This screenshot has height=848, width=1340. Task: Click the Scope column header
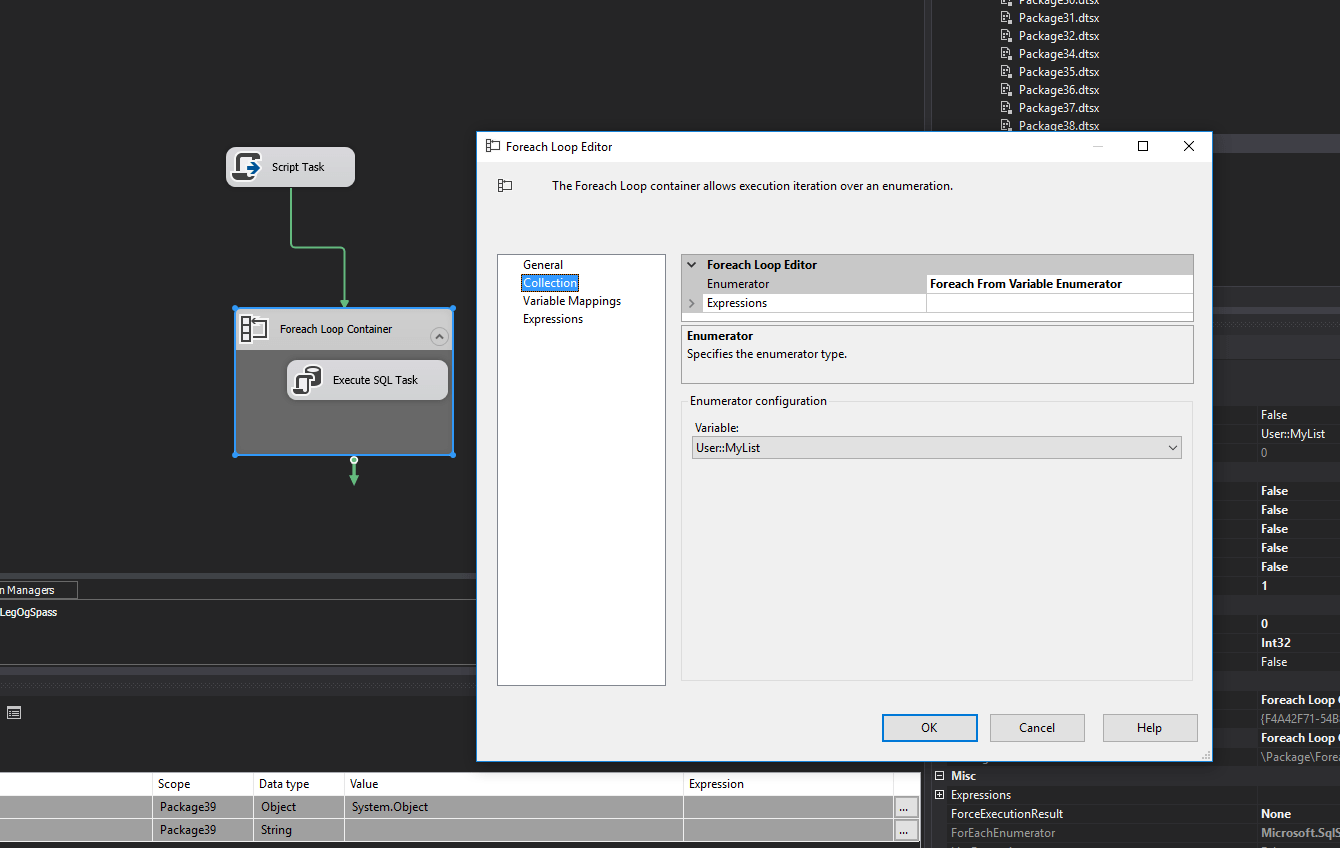(x=203, y=784)
